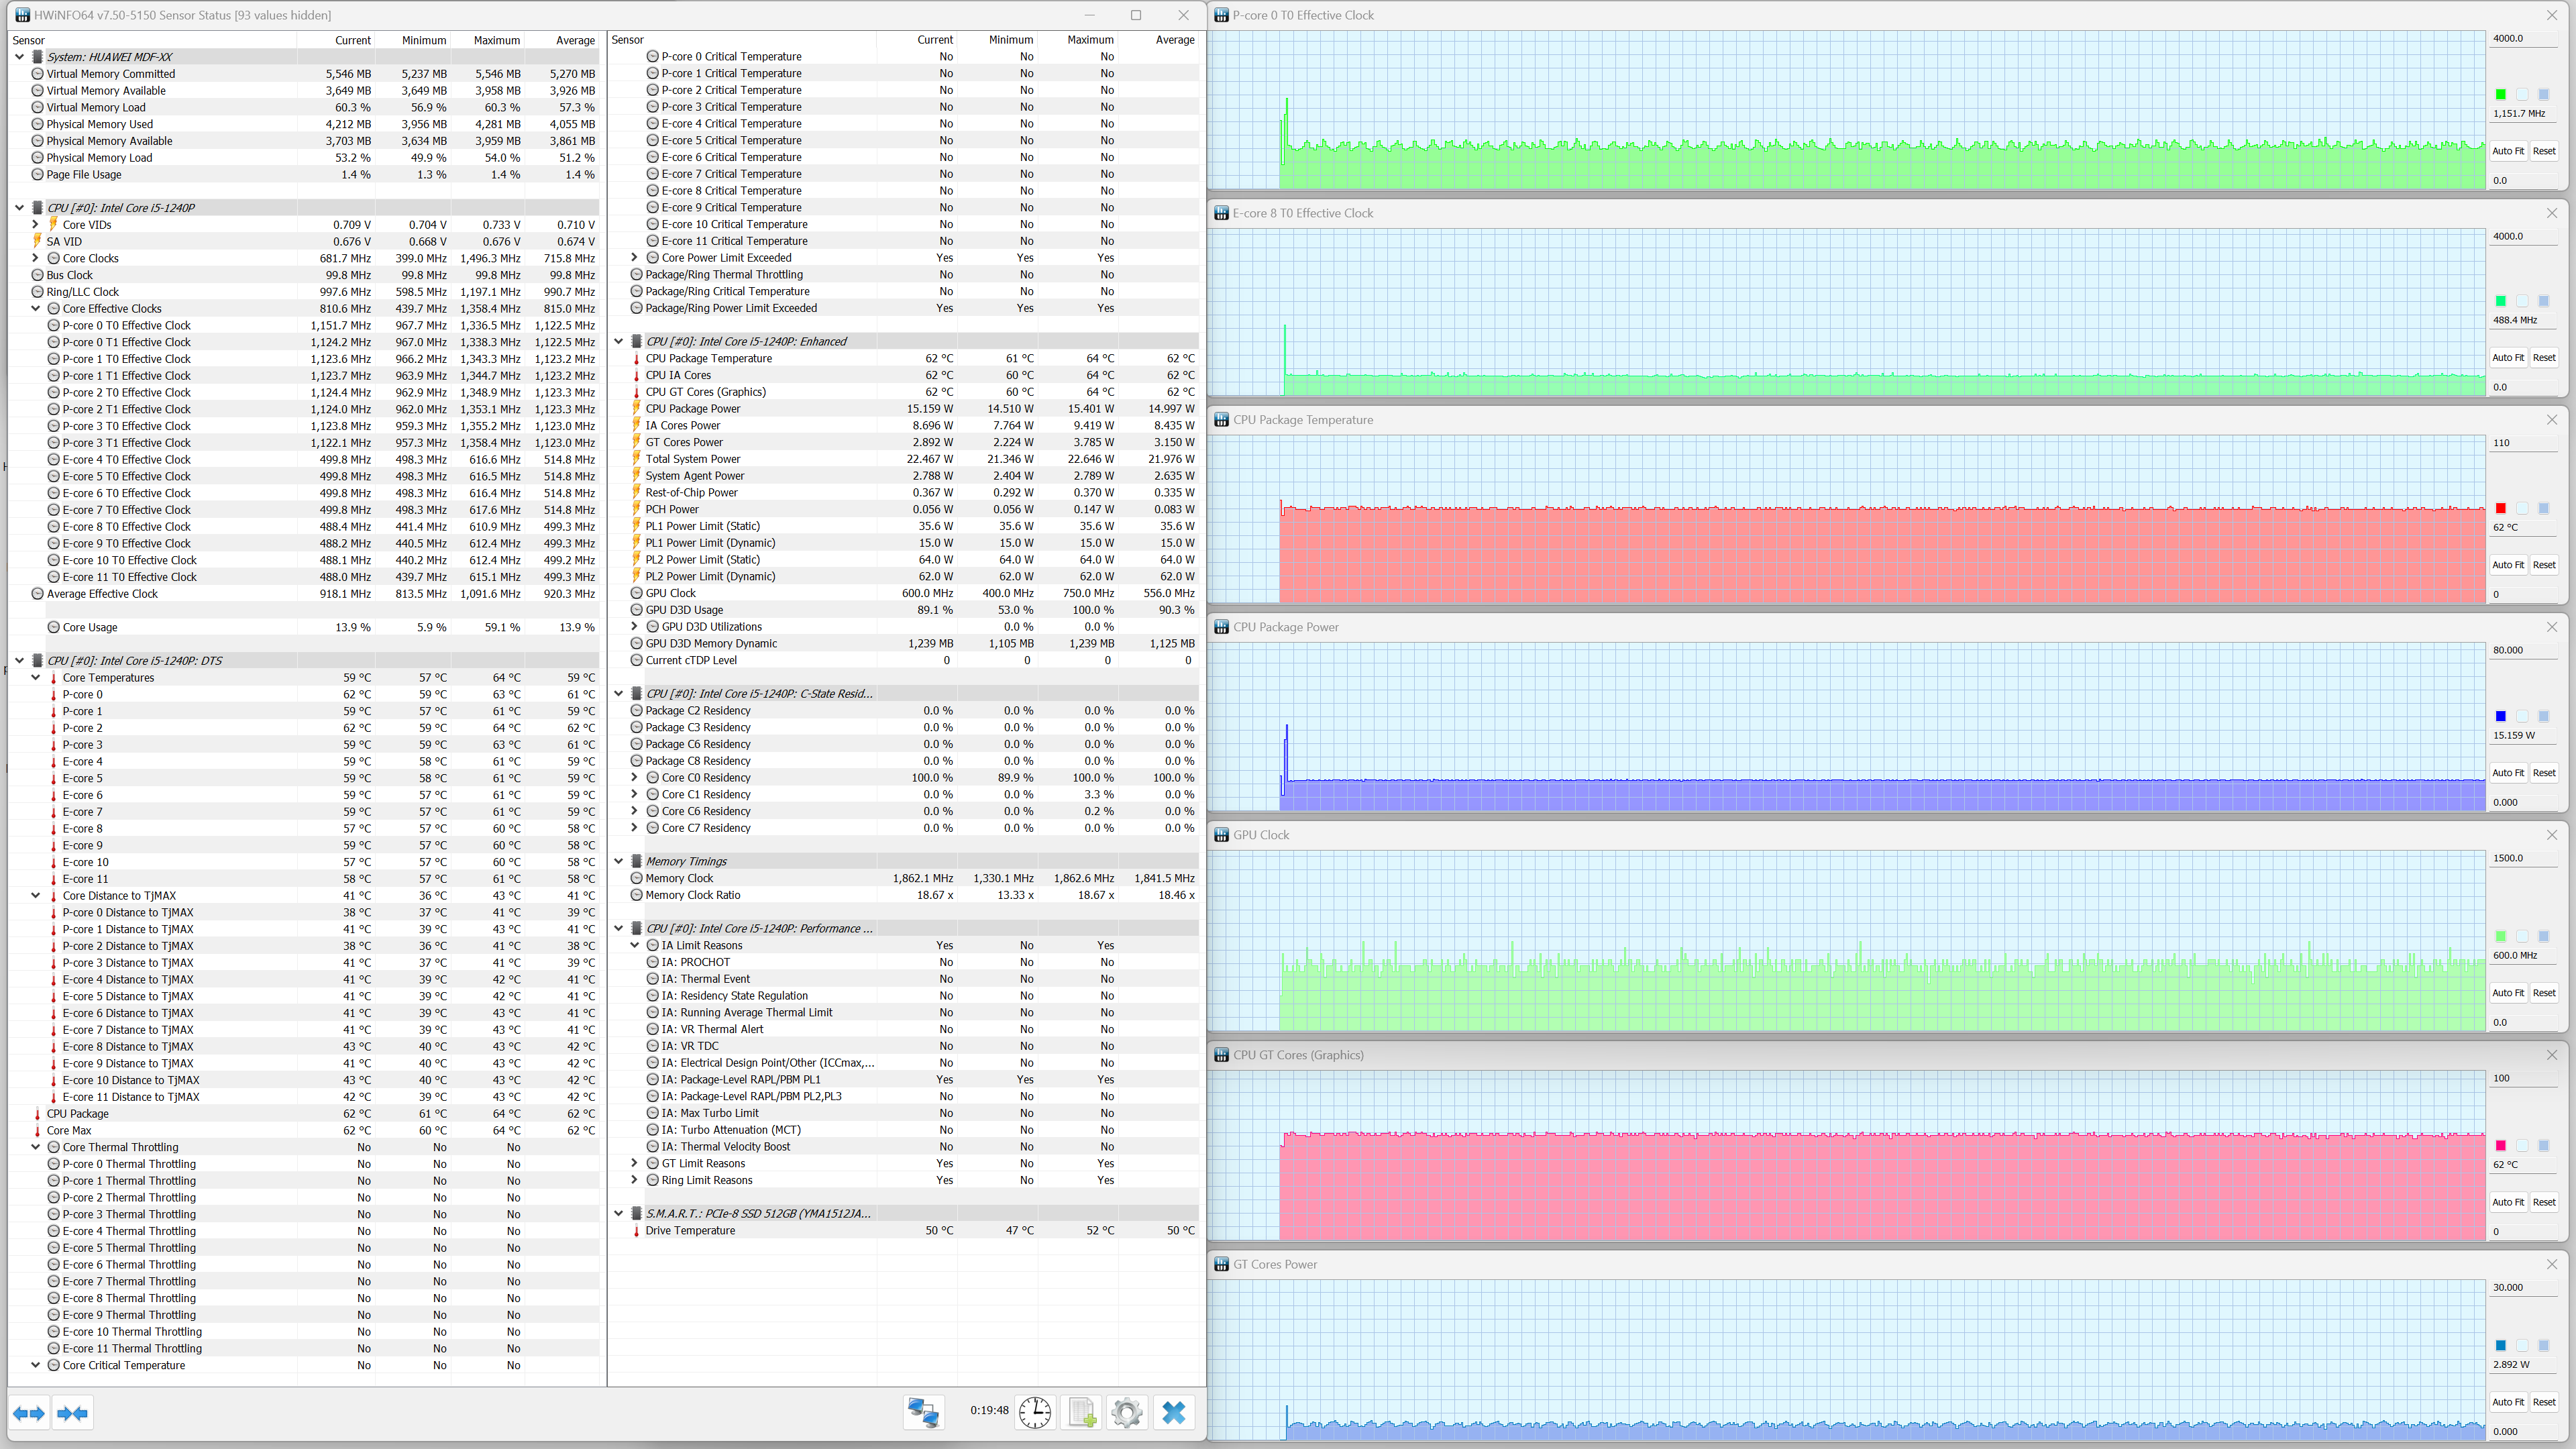Close sensors with blue X icon
2576x1449 pixels.
(x=1173, y=1412)
